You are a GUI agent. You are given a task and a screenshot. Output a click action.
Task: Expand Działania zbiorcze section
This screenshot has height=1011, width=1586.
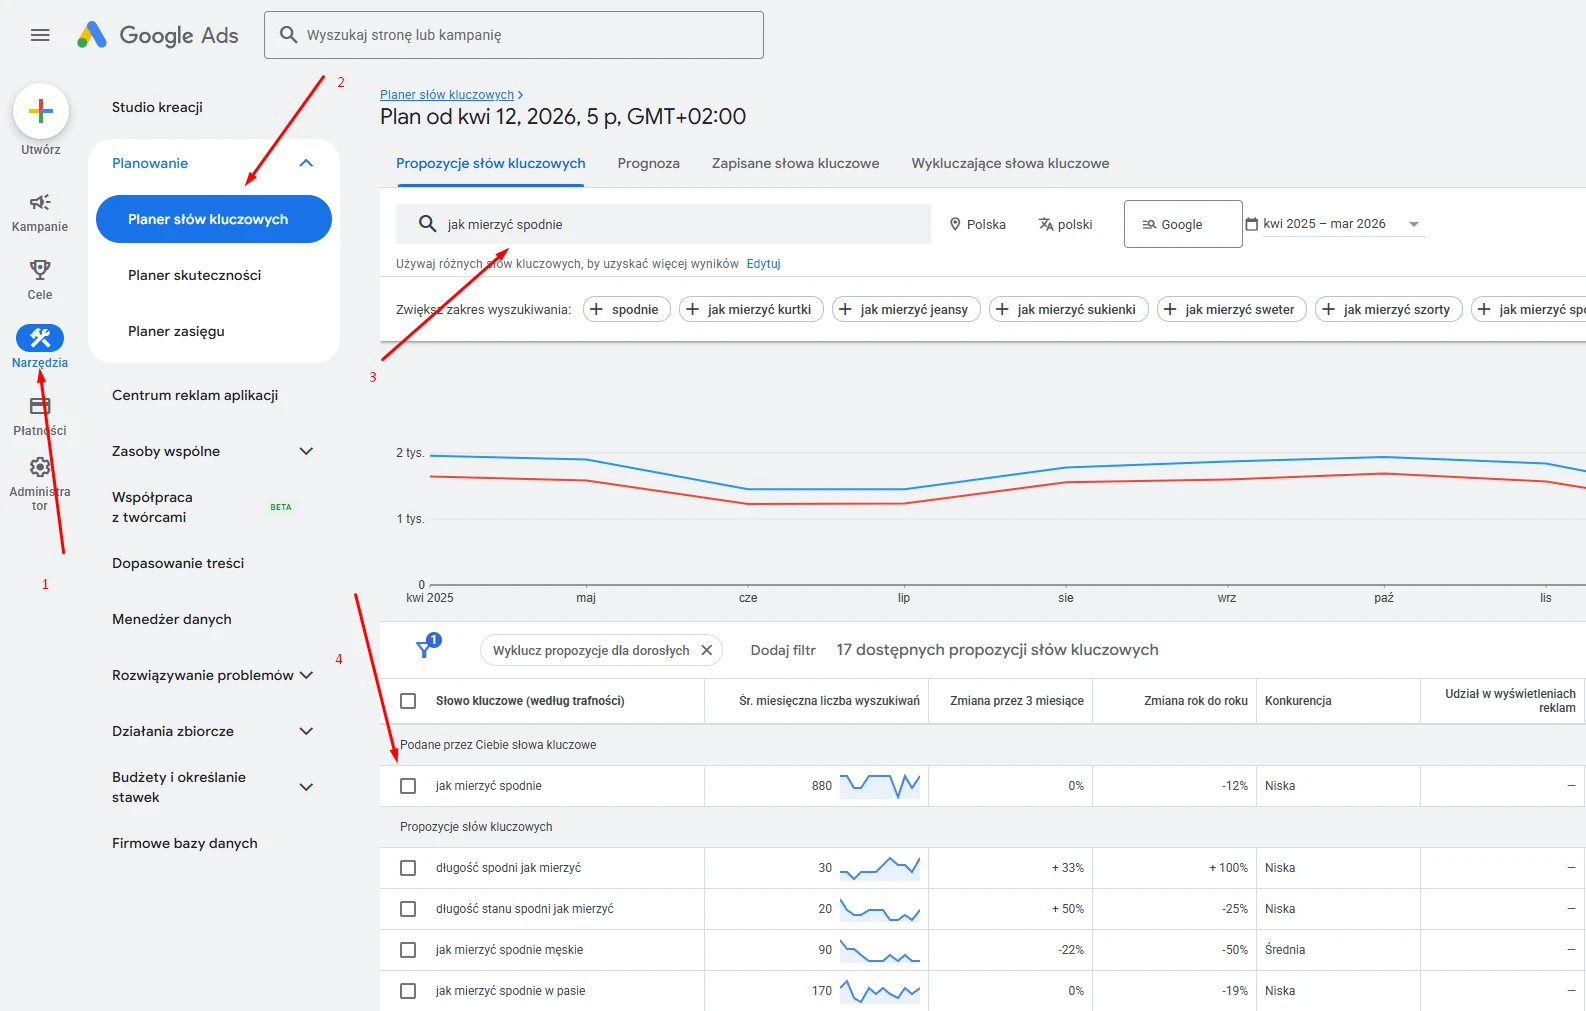306,731
